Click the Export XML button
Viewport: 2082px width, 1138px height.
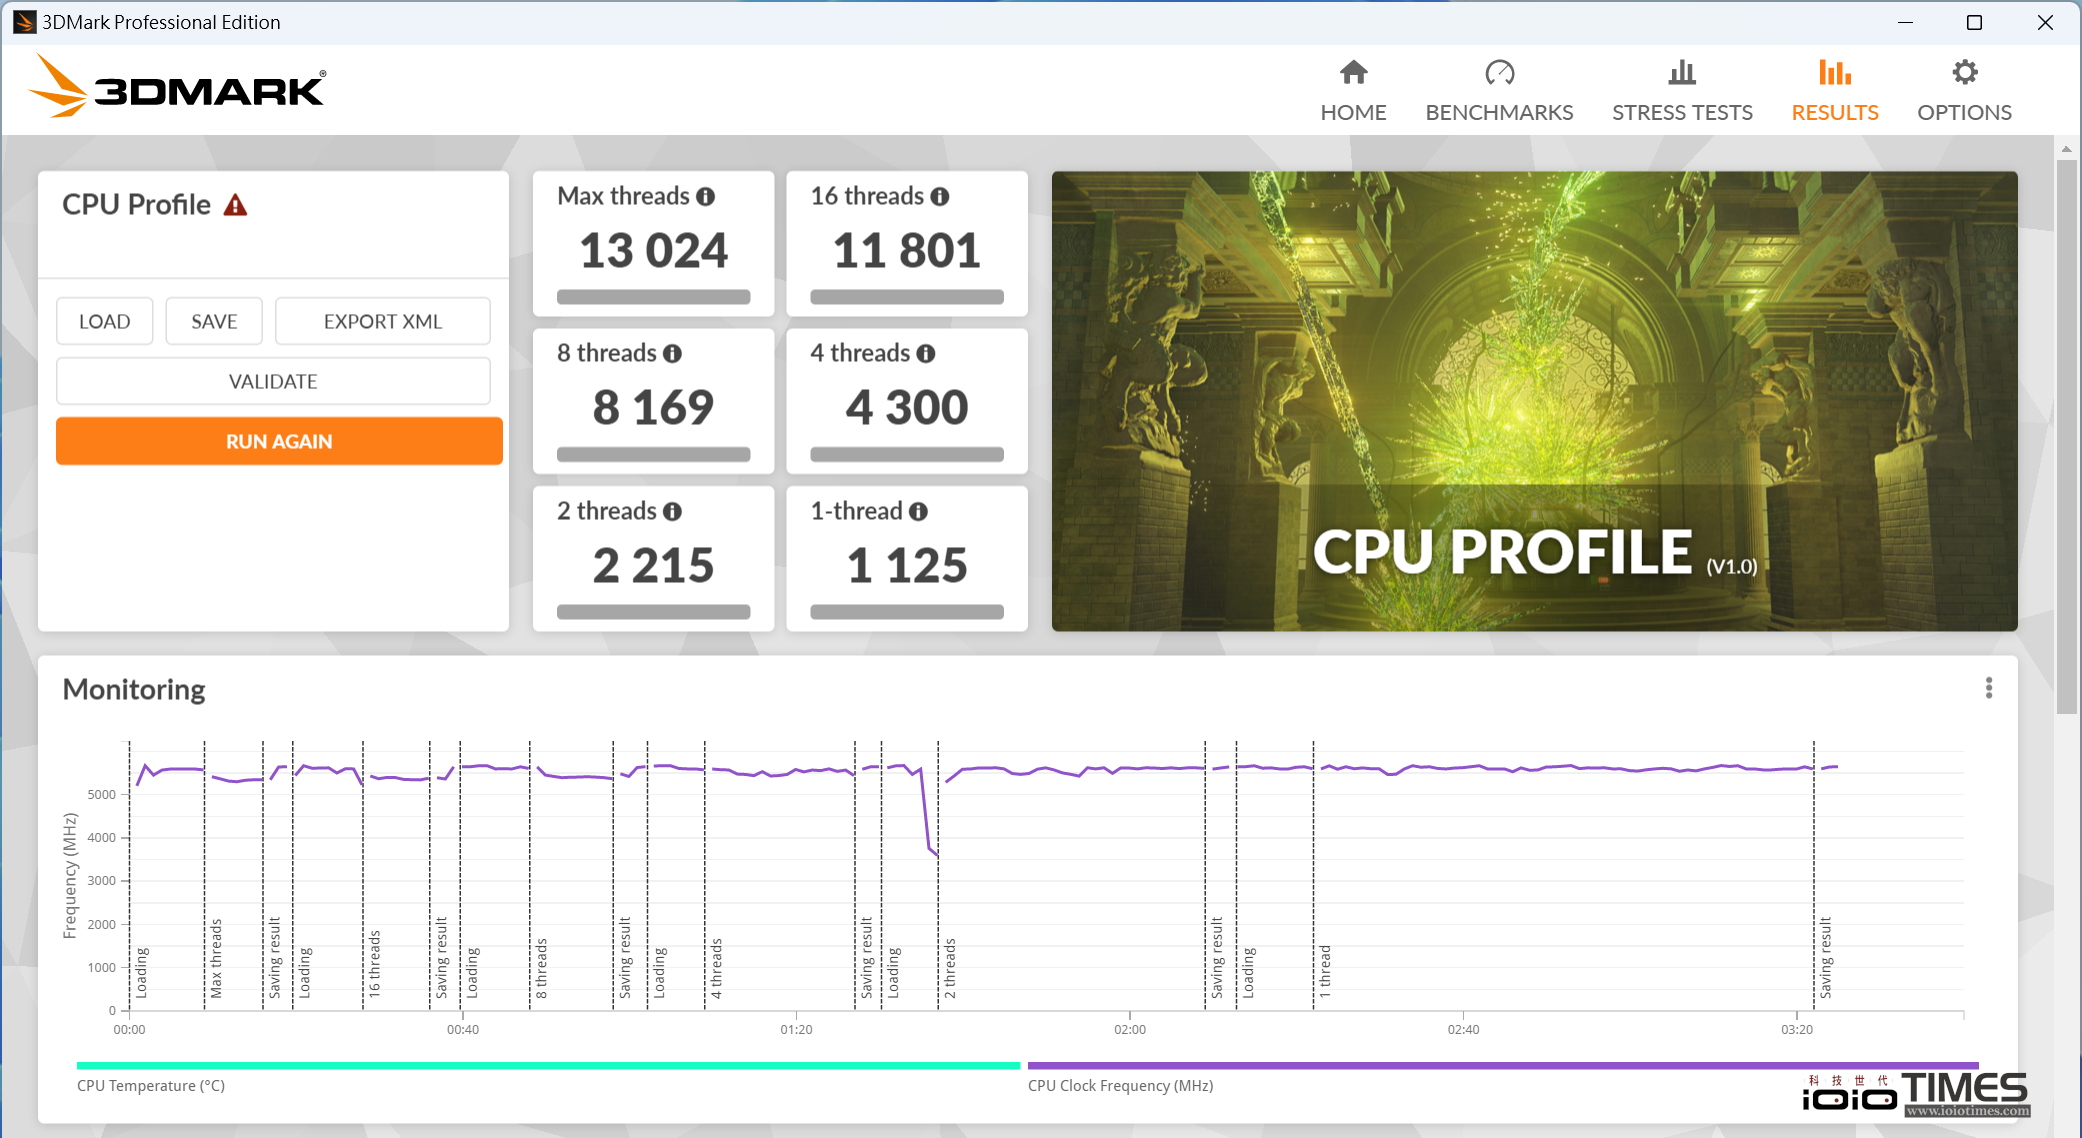(x=382, y=321)
